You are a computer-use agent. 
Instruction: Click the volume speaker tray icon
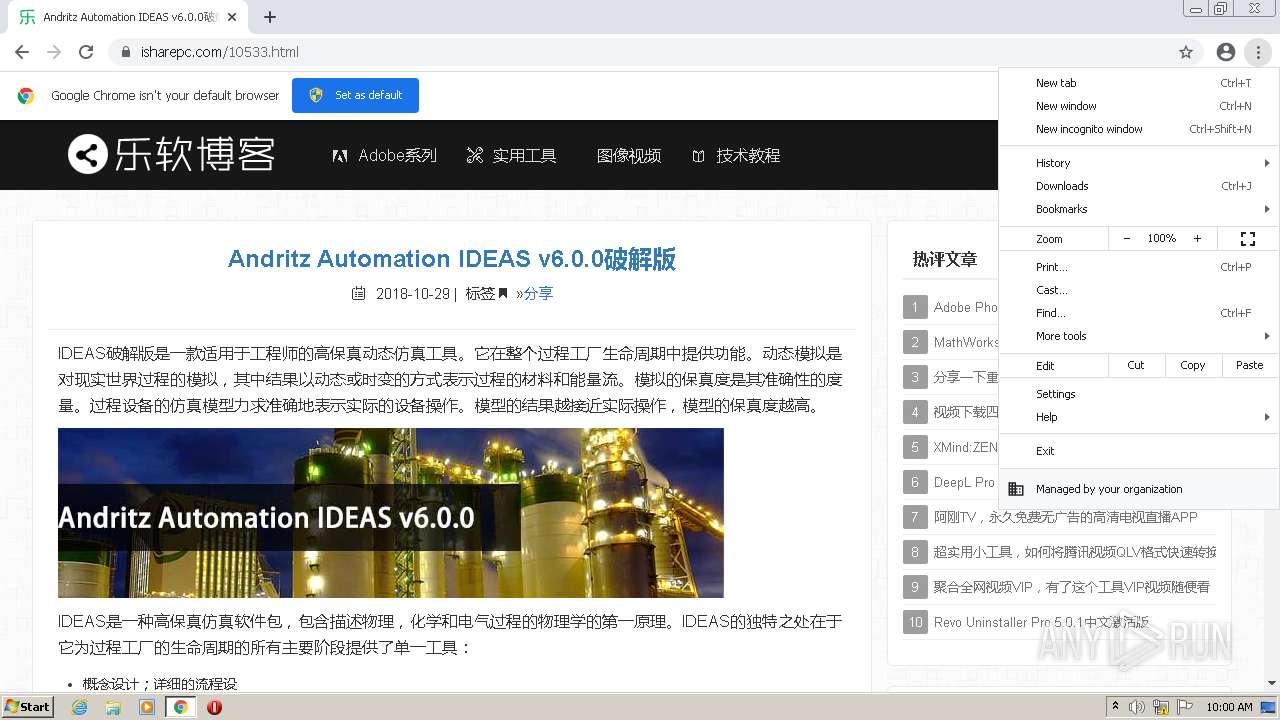coord(1138,707)
